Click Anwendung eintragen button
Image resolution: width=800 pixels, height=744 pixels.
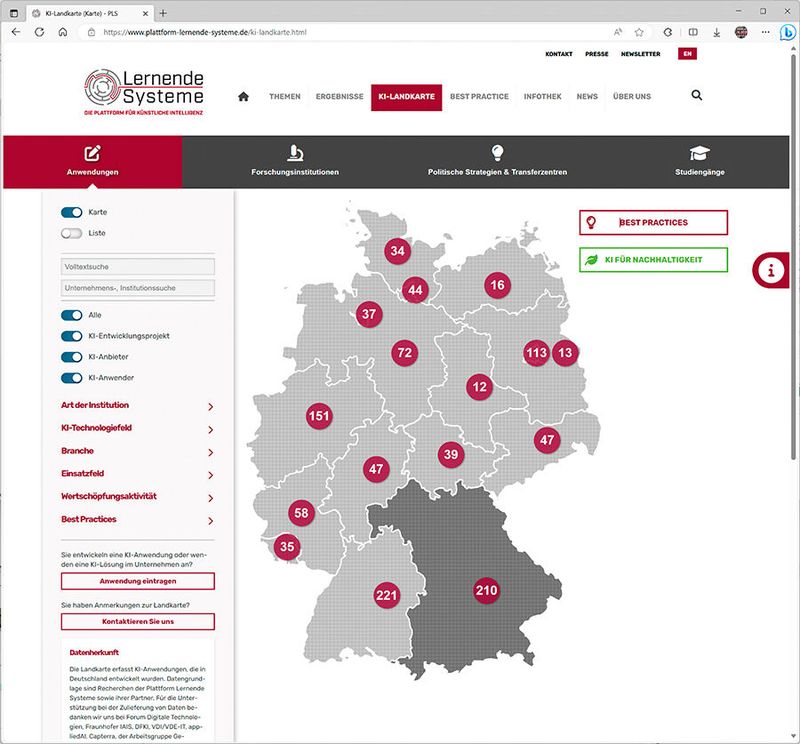tap(138, 581)
